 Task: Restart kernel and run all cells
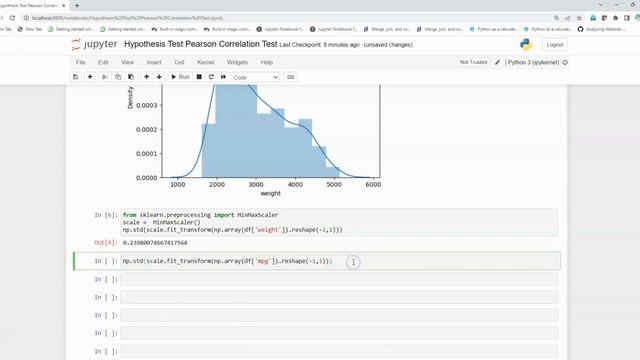click(x=223, y=77)
